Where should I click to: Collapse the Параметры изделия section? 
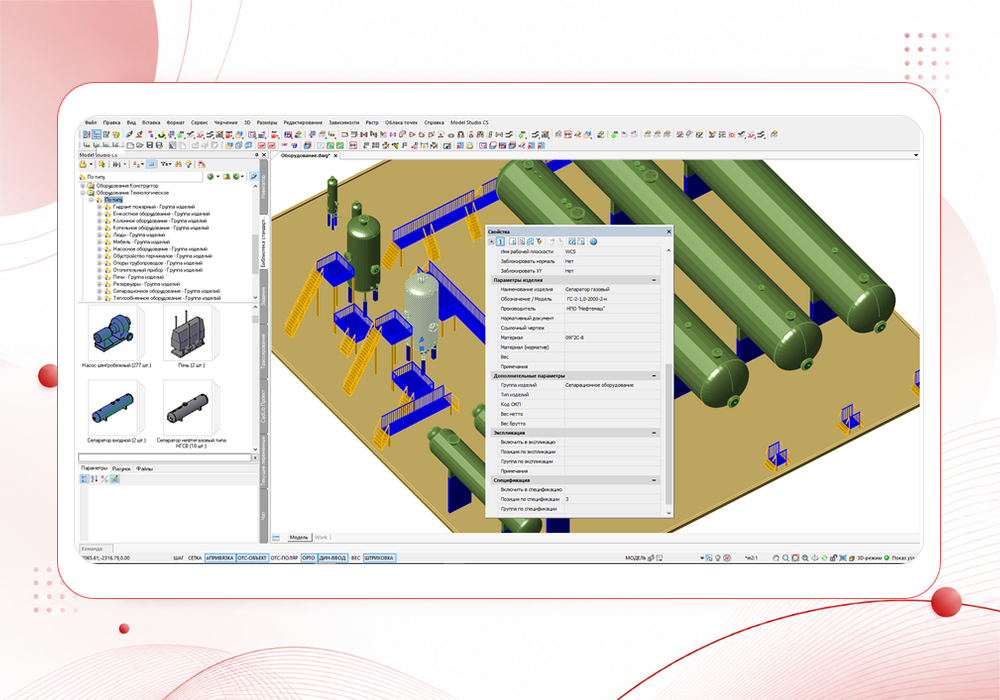(x=654, y=280)
